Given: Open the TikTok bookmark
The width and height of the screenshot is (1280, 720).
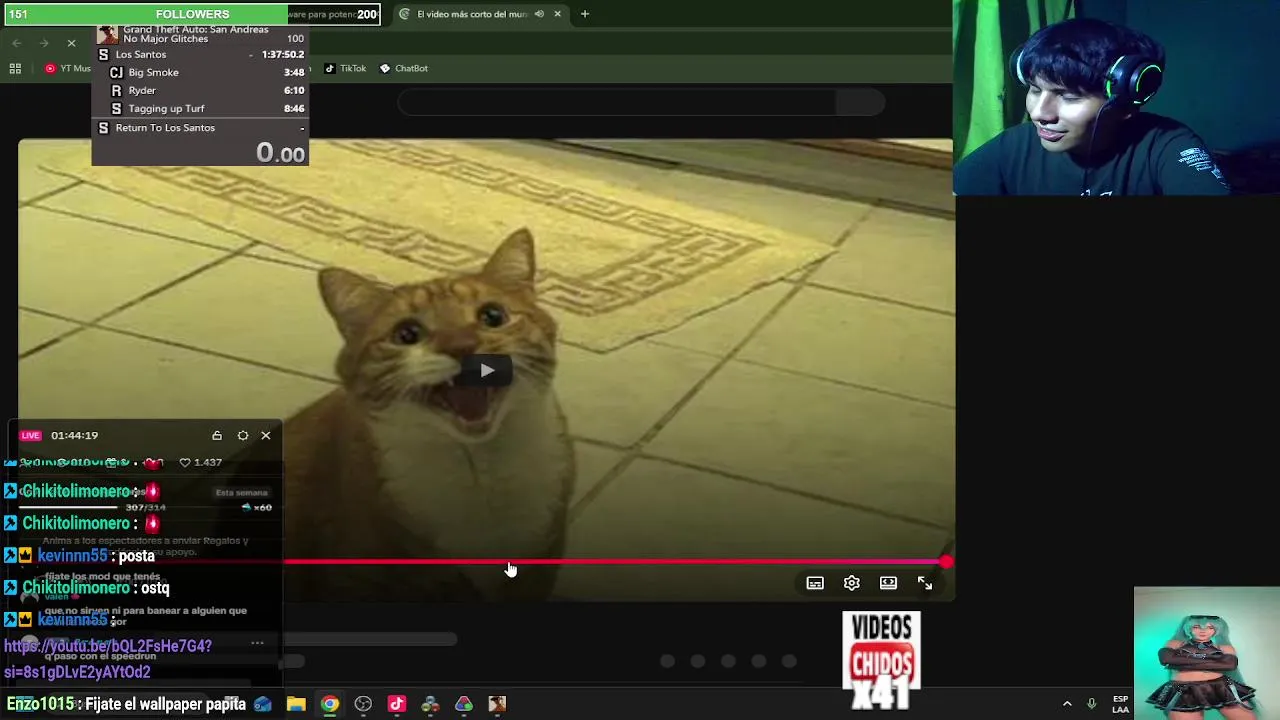Looking at the screenshot, I should 346,68.
